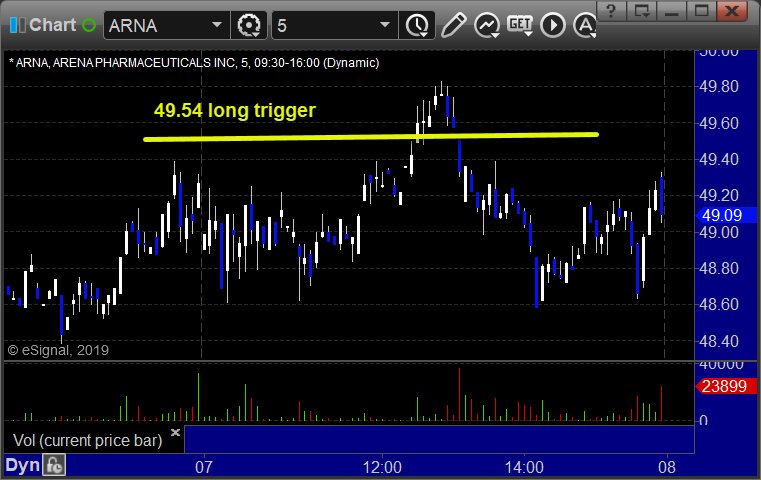Image resolution: width=761 pixels, height=480 pixels.
Task: Expand the ARNA symbol dropdown
Action: 217,25
